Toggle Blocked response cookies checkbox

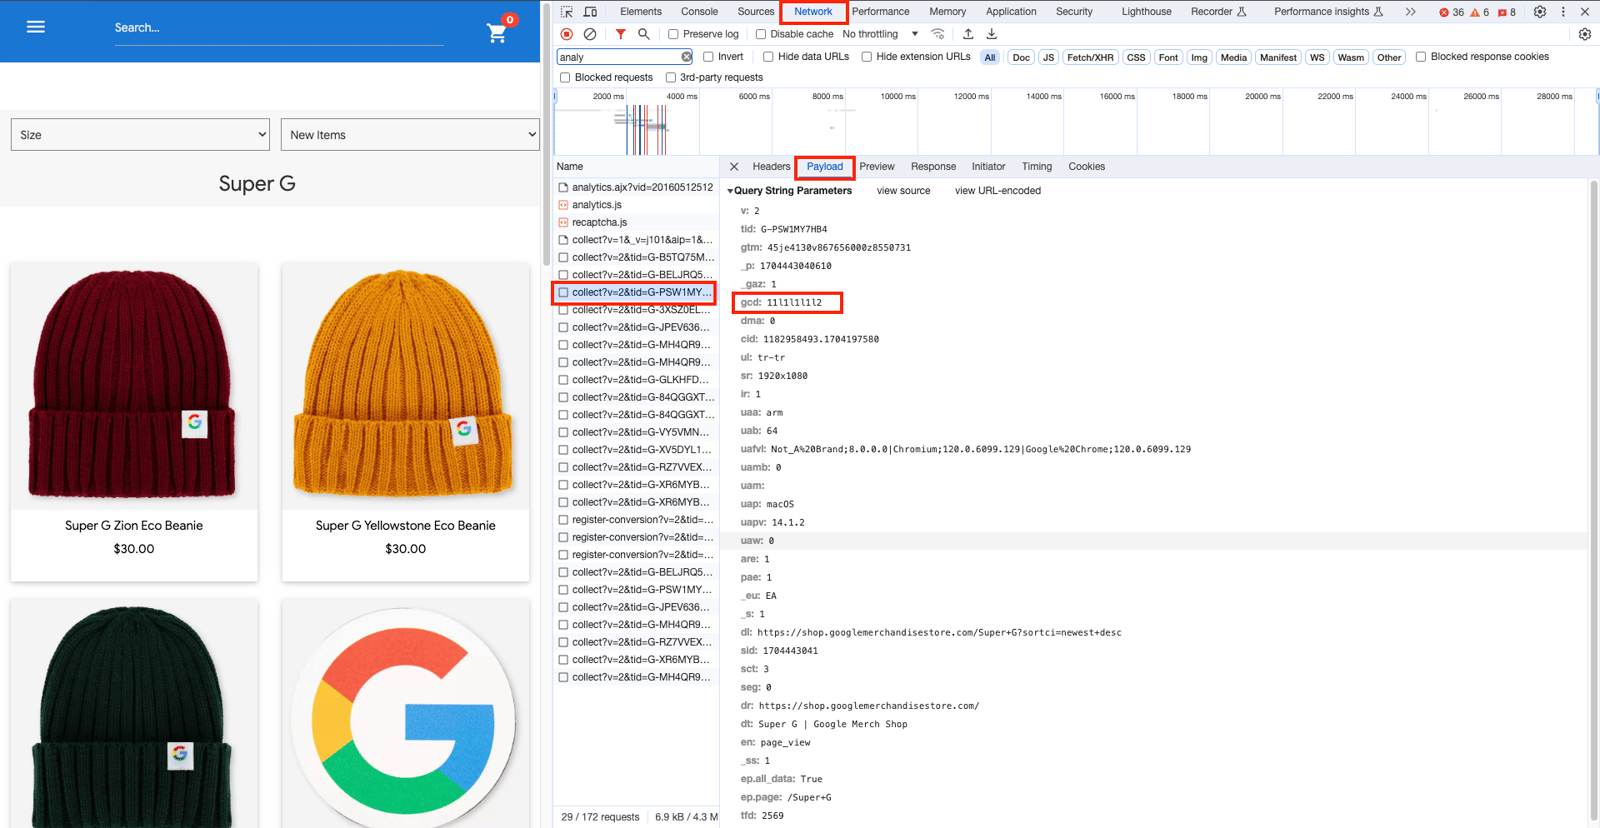1421,57
